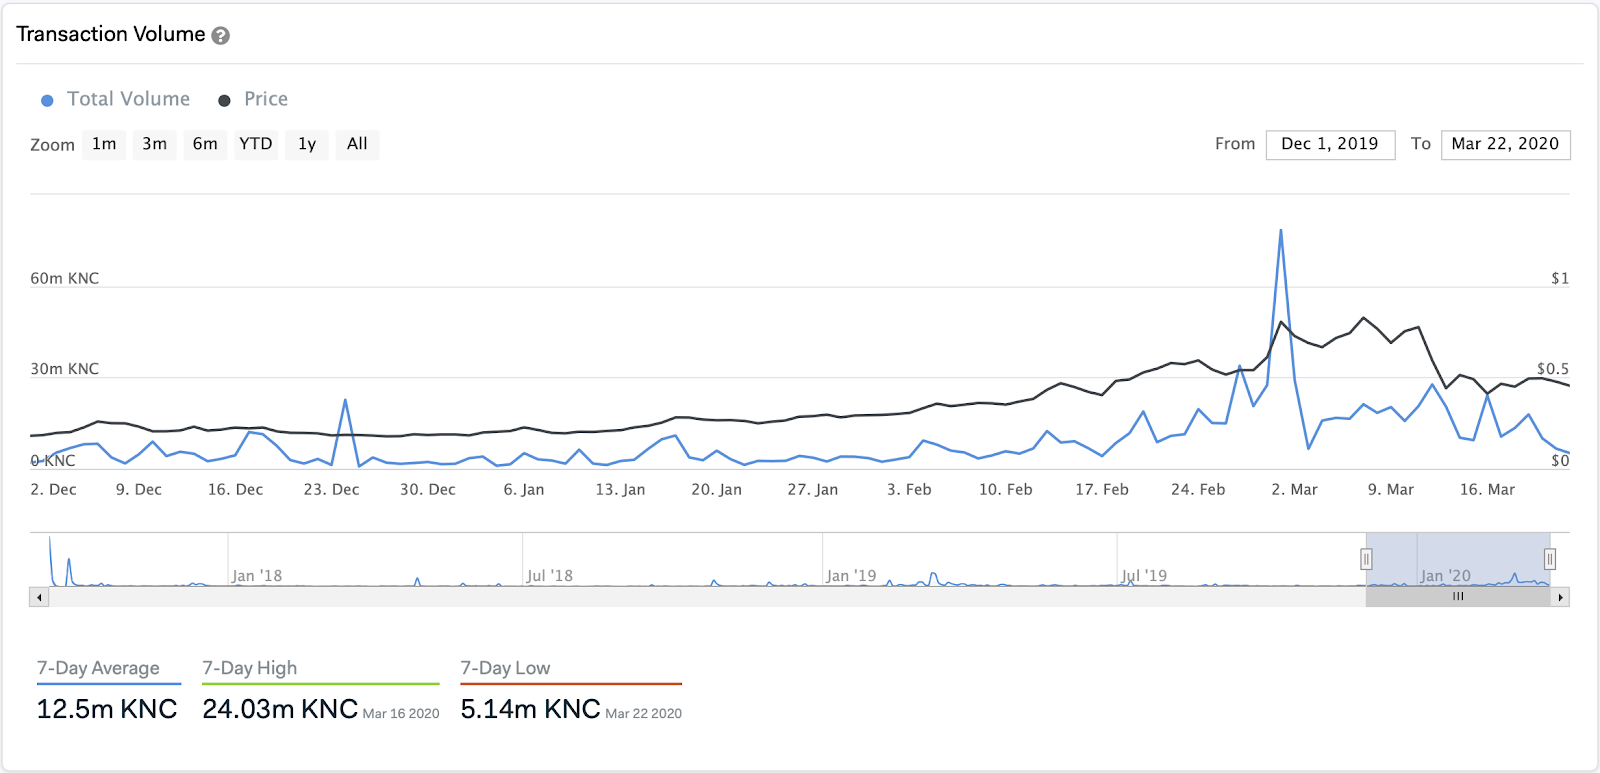Choose the YTD zoom option
The width and height of the screenshot is (1600, 773).
[256, 144]
